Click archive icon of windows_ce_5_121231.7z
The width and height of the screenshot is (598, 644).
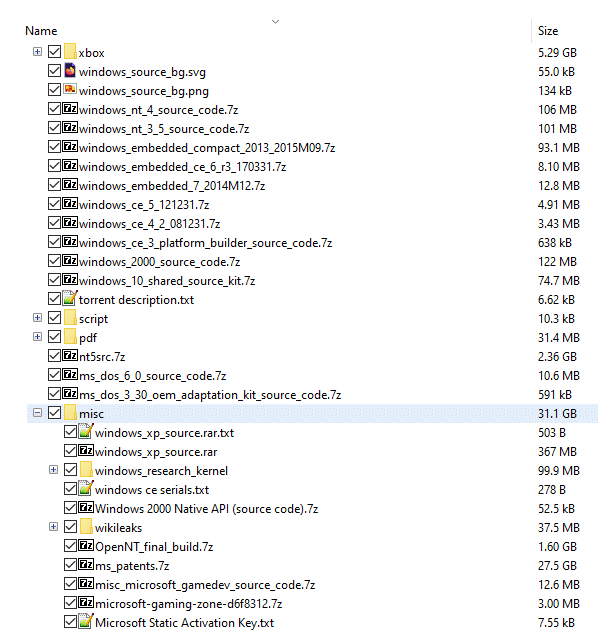point(70,204)
